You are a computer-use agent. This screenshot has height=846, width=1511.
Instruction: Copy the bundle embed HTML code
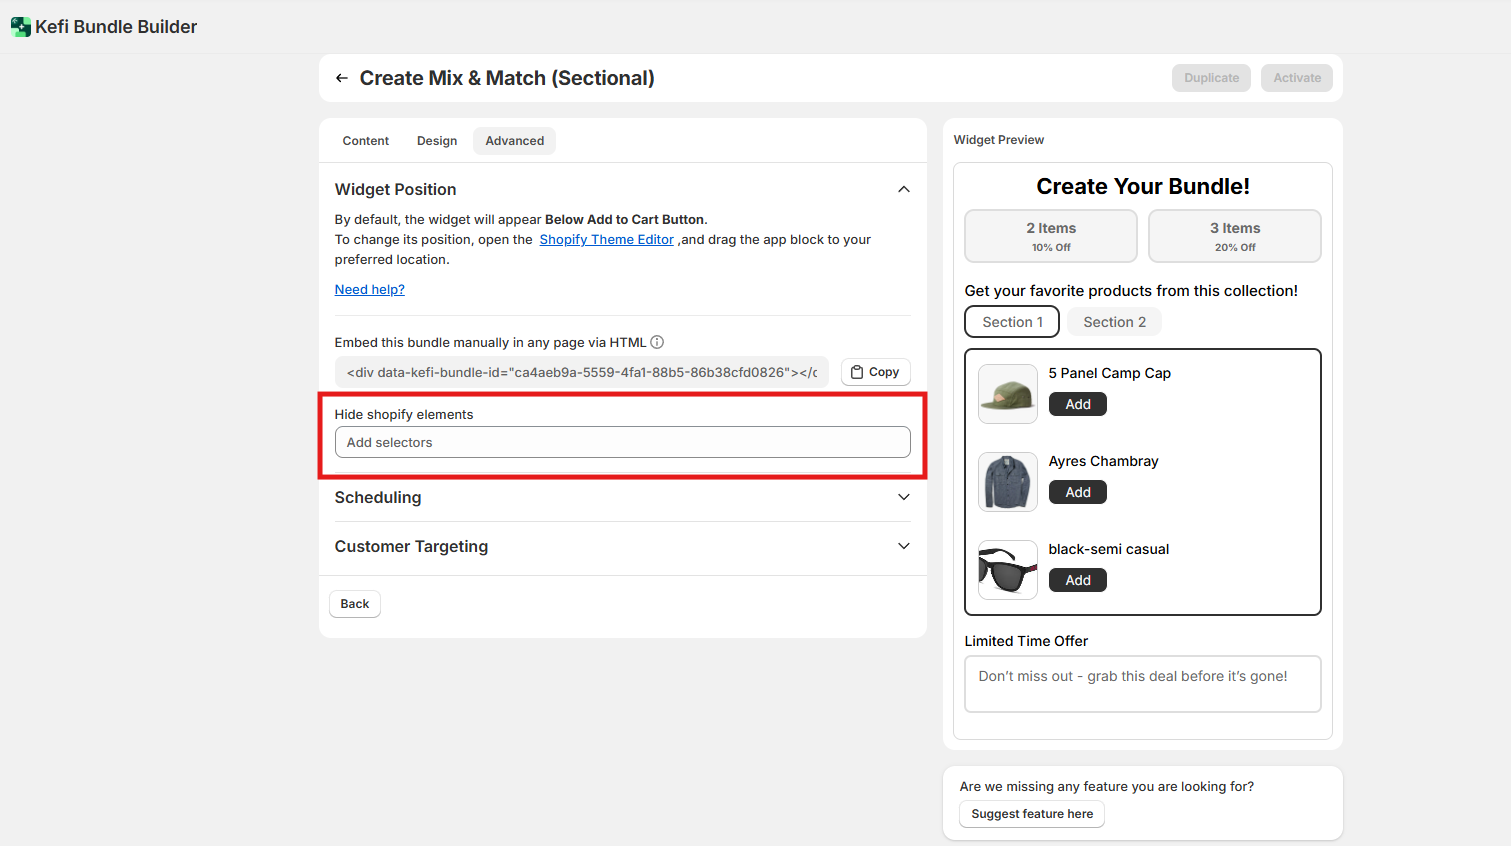click(x=875, y=372)
